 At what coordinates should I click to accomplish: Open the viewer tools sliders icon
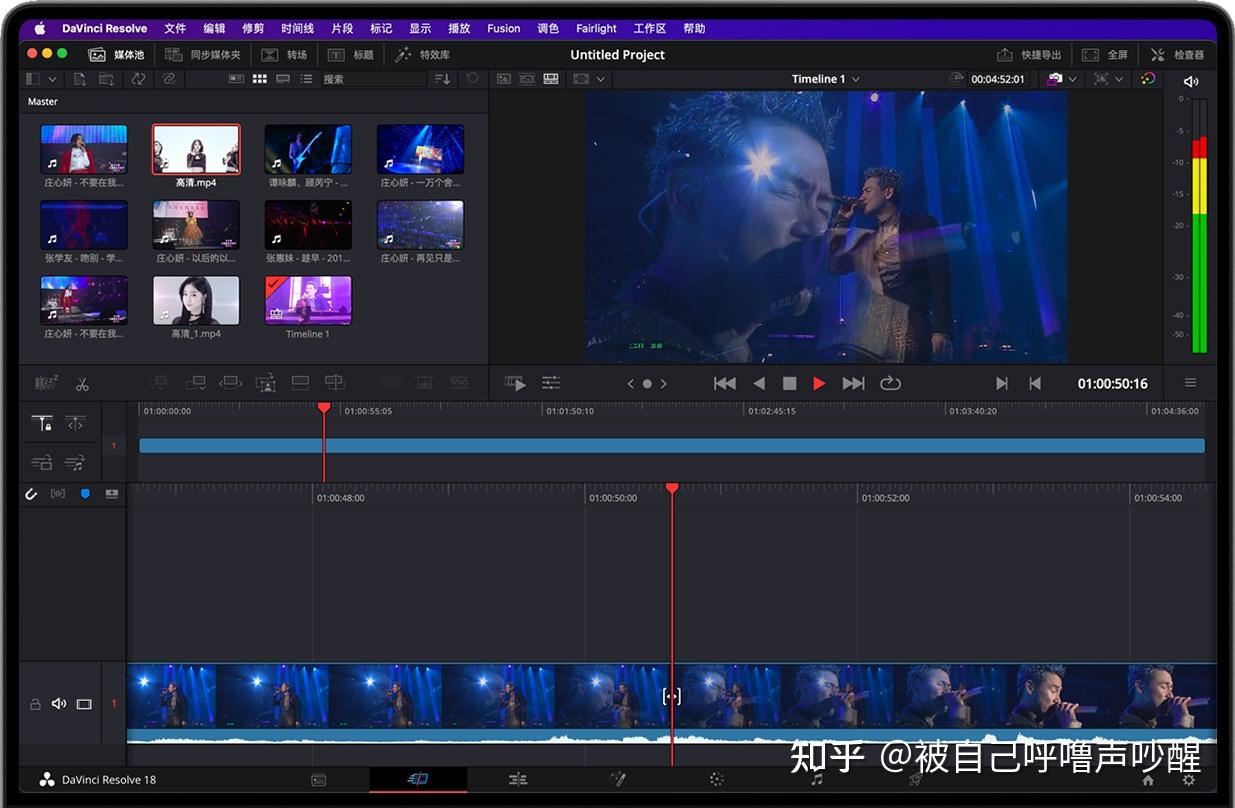[x=551, y=383]
